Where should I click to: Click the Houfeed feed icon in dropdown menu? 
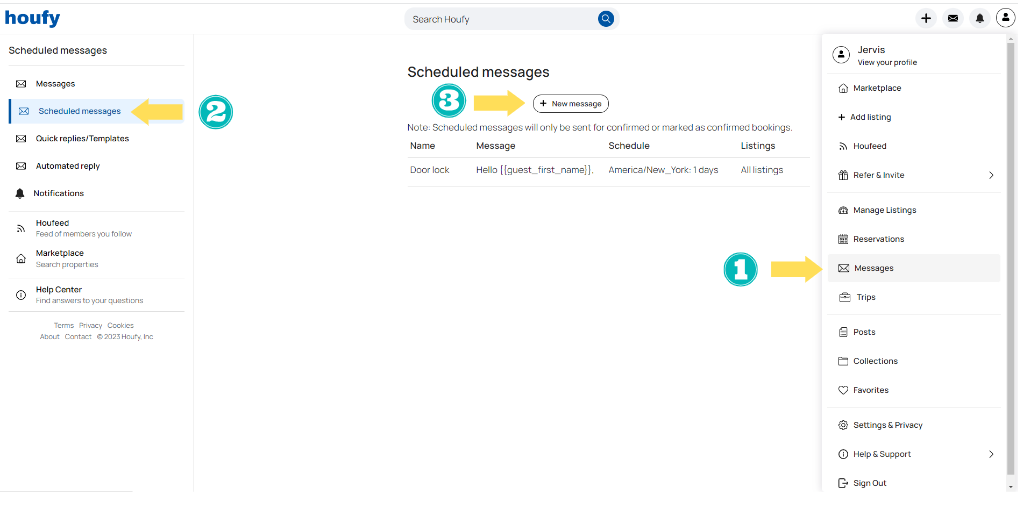tap(843, 147)
